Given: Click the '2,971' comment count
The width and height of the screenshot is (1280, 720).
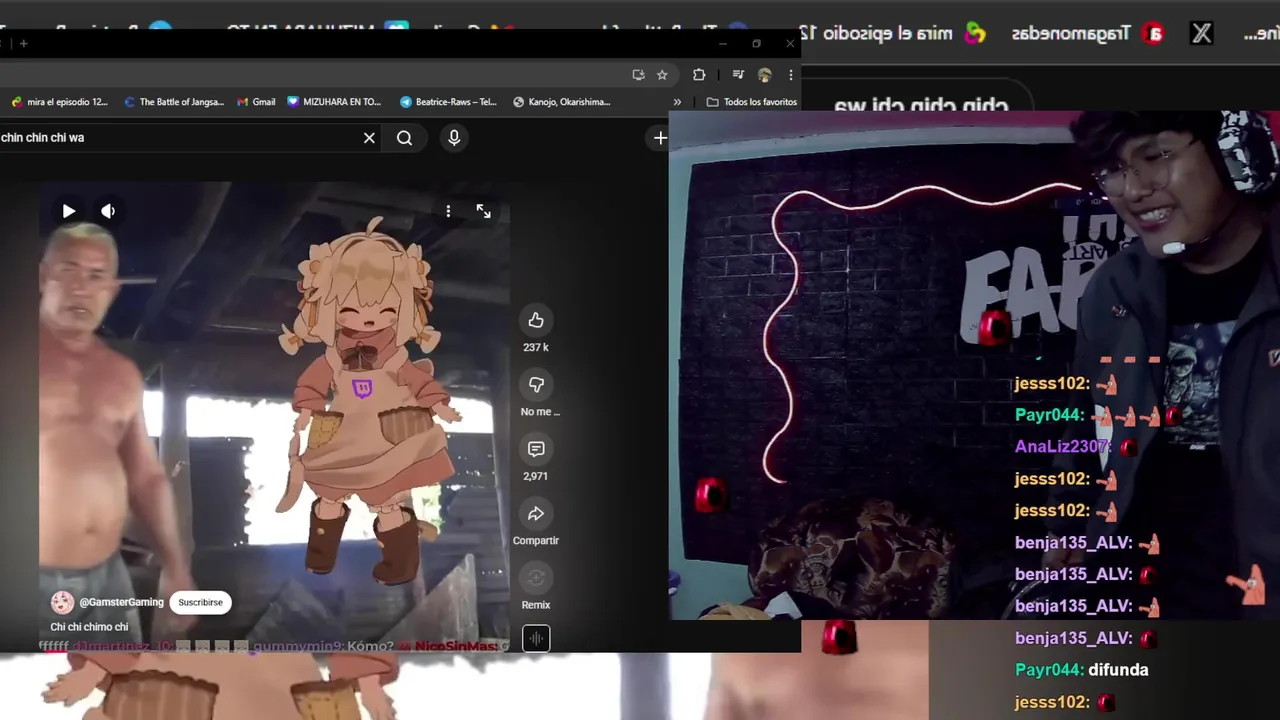Looking at the screenshot, I should coord(536,476).
